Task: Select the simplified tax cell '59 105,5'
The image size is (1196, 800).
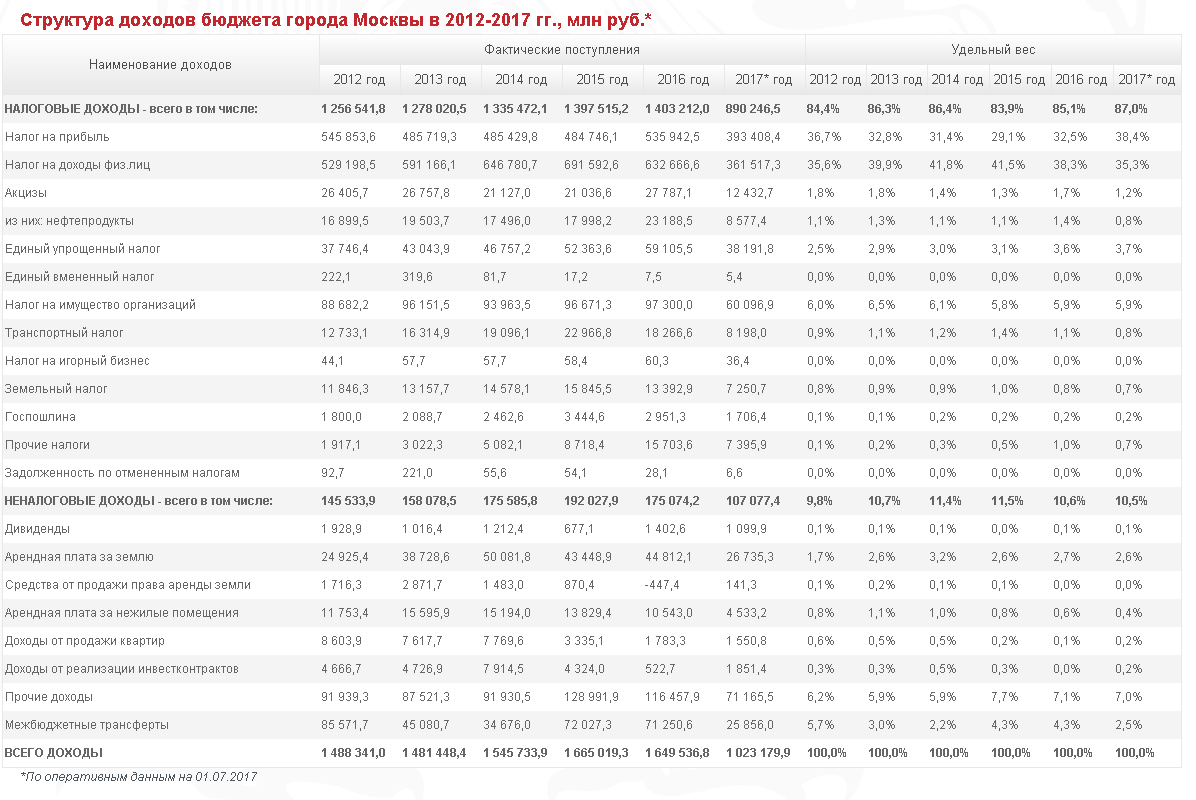Action: point(669,249)
